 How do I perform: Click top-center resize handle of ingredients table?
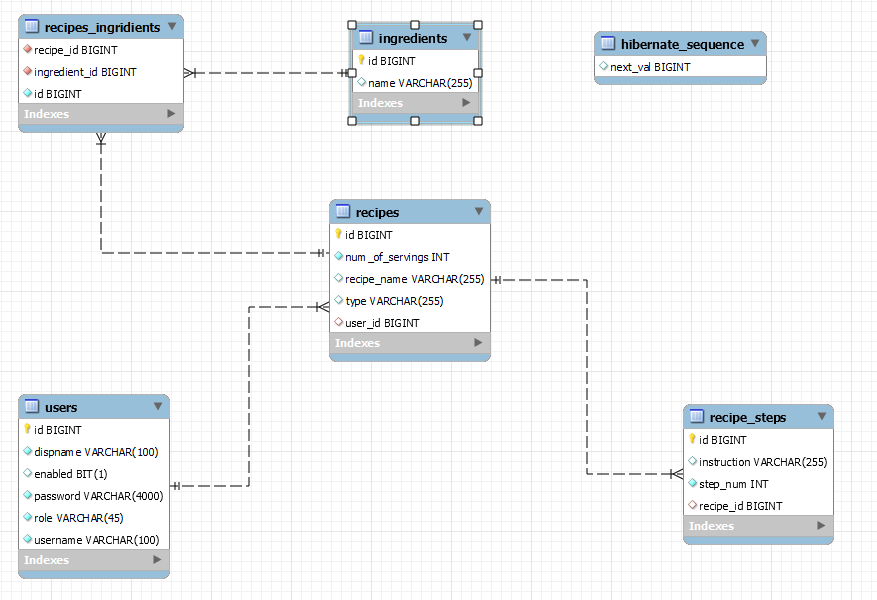click(x=415, y=25)
